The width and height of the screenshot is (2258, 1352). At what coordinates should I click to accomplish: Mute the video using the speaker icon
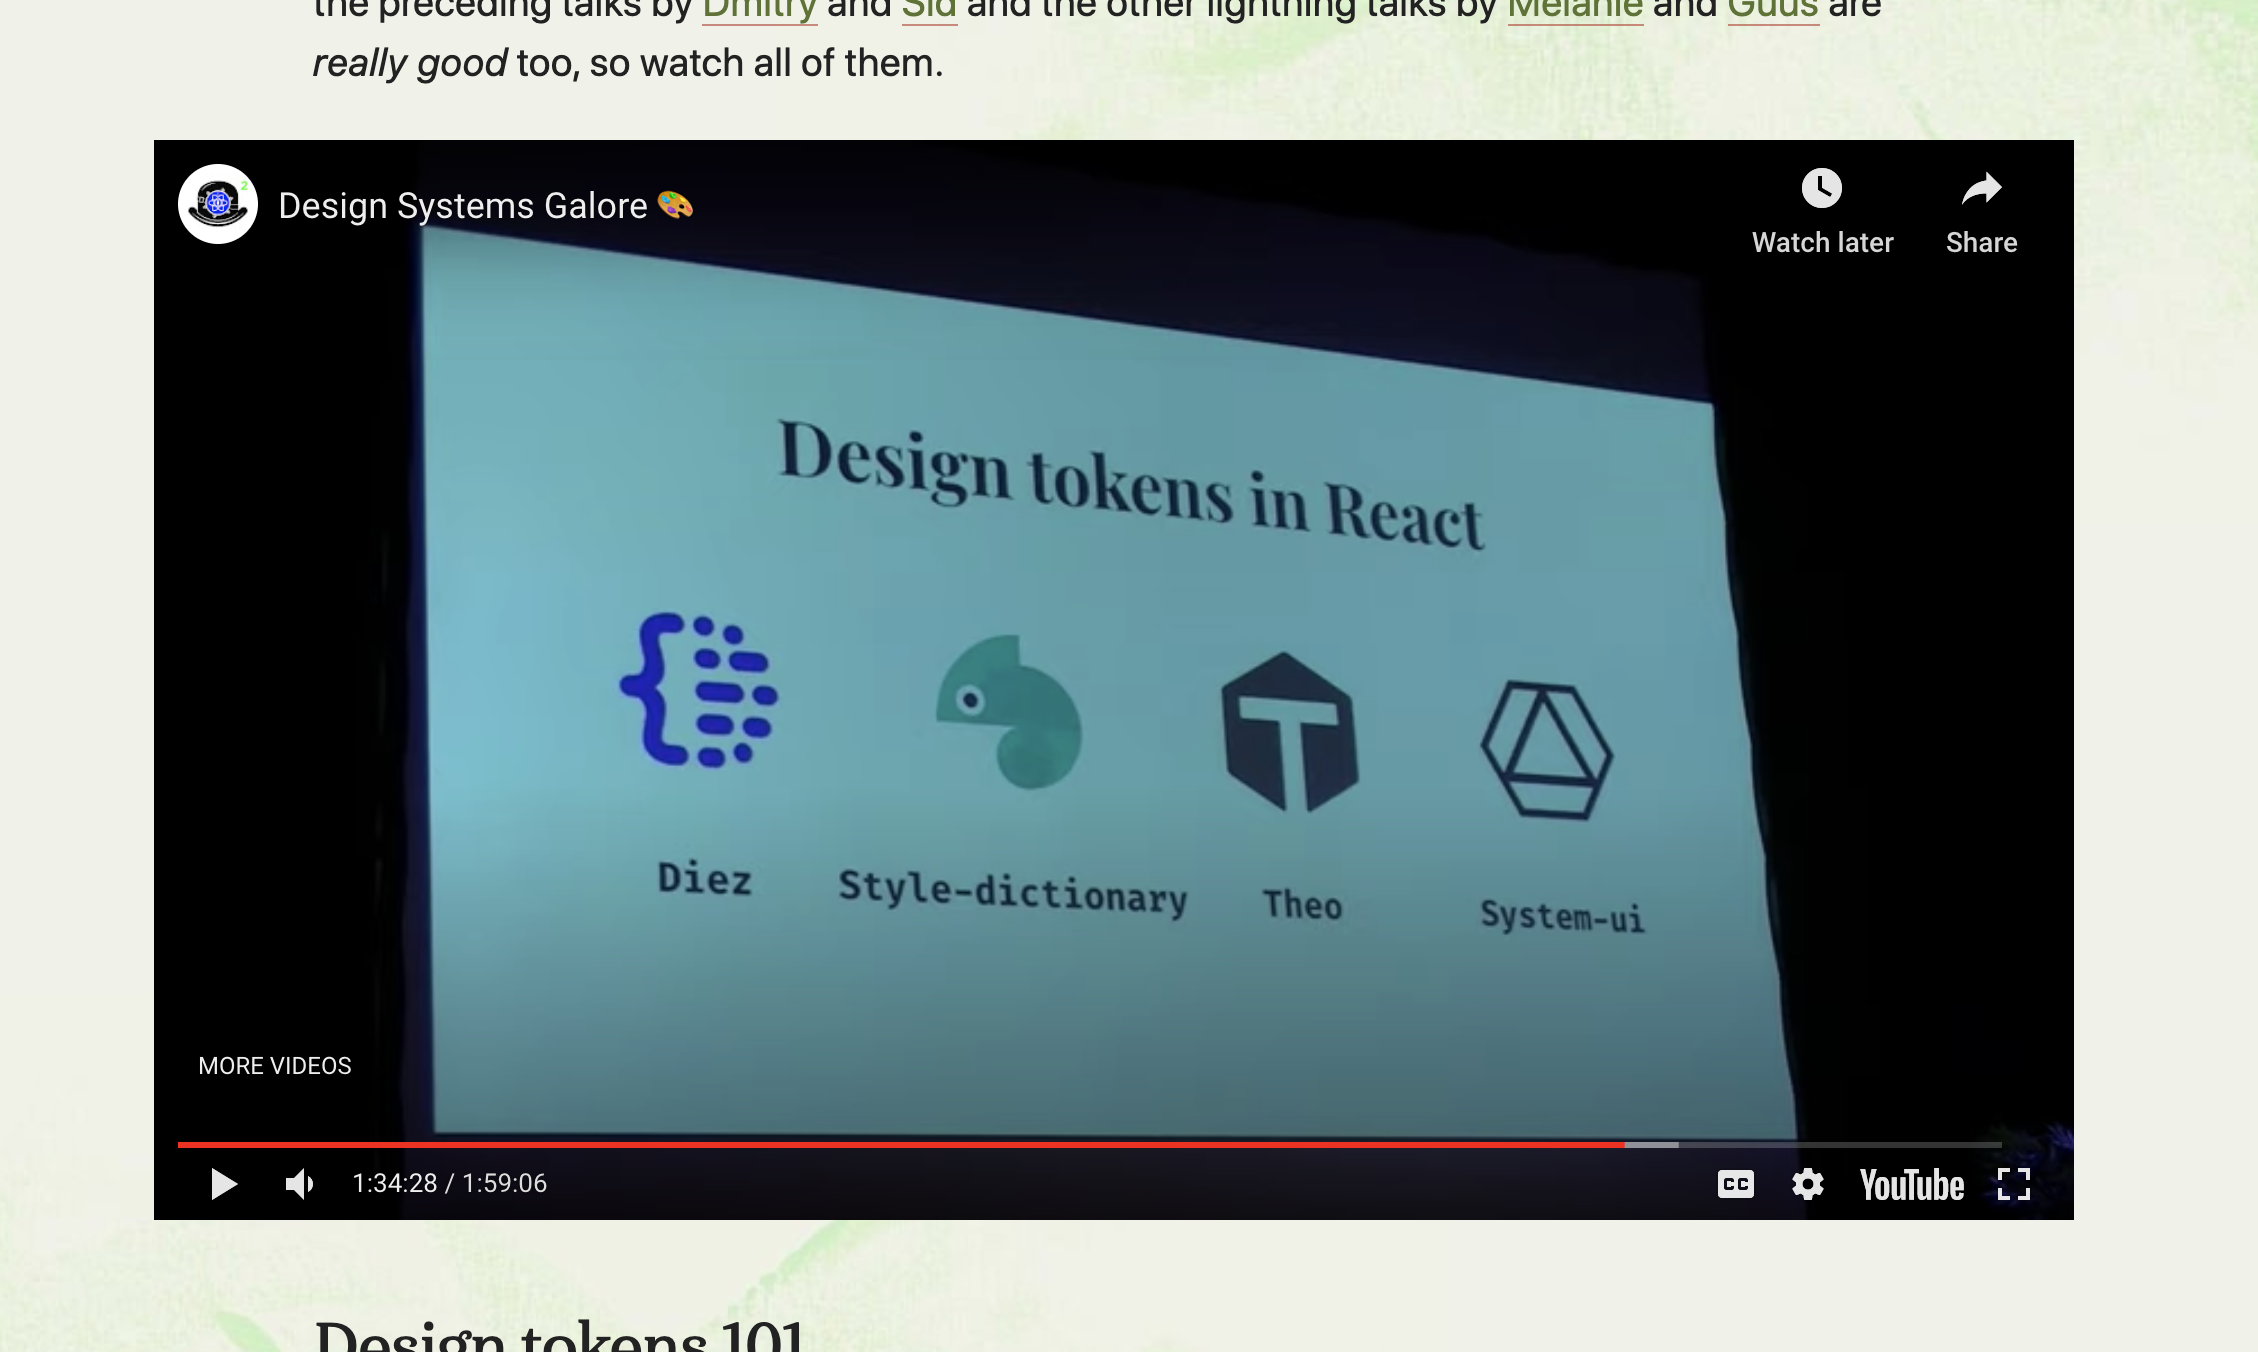(299, 1184)
